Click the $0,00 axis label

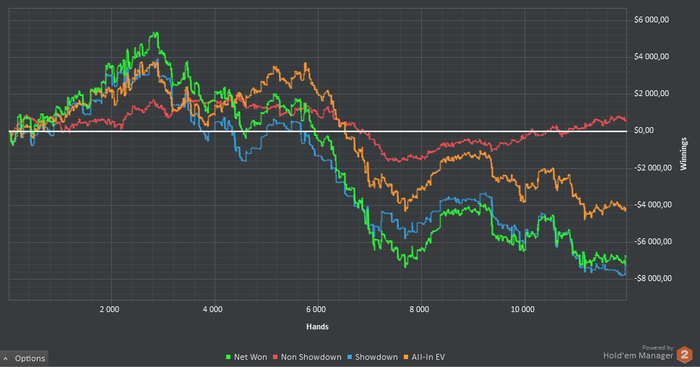point(644,130)
